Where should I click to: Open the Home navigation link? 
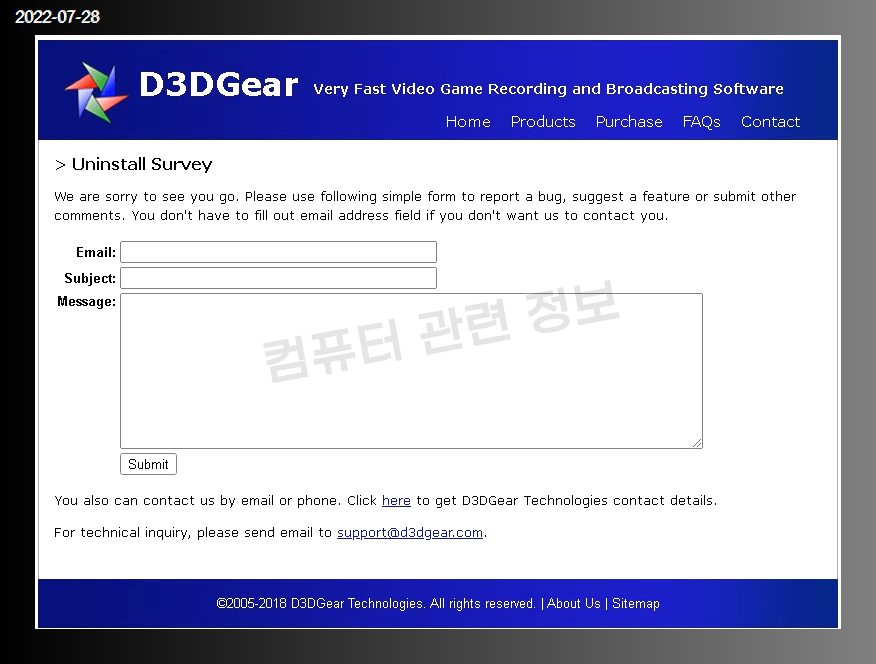(468, 122)
